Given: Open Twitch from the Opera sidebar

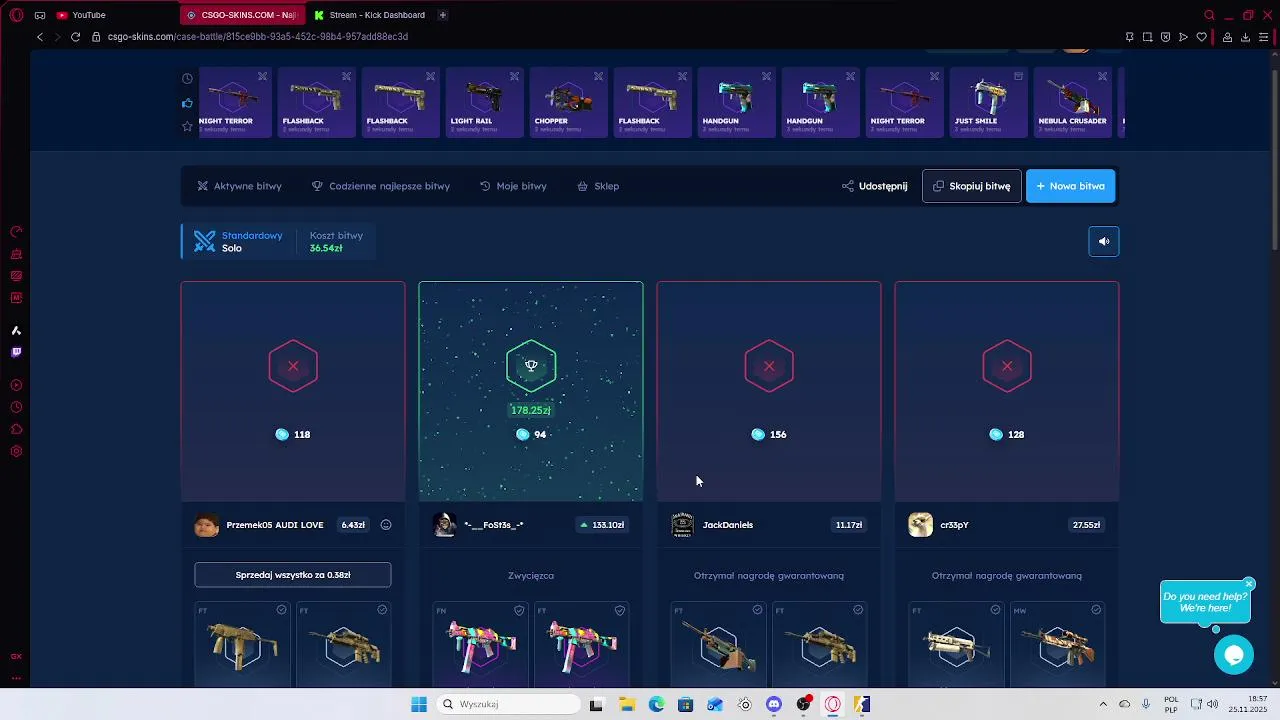Looking at the screenshot, I should click(x=16, y=352).
